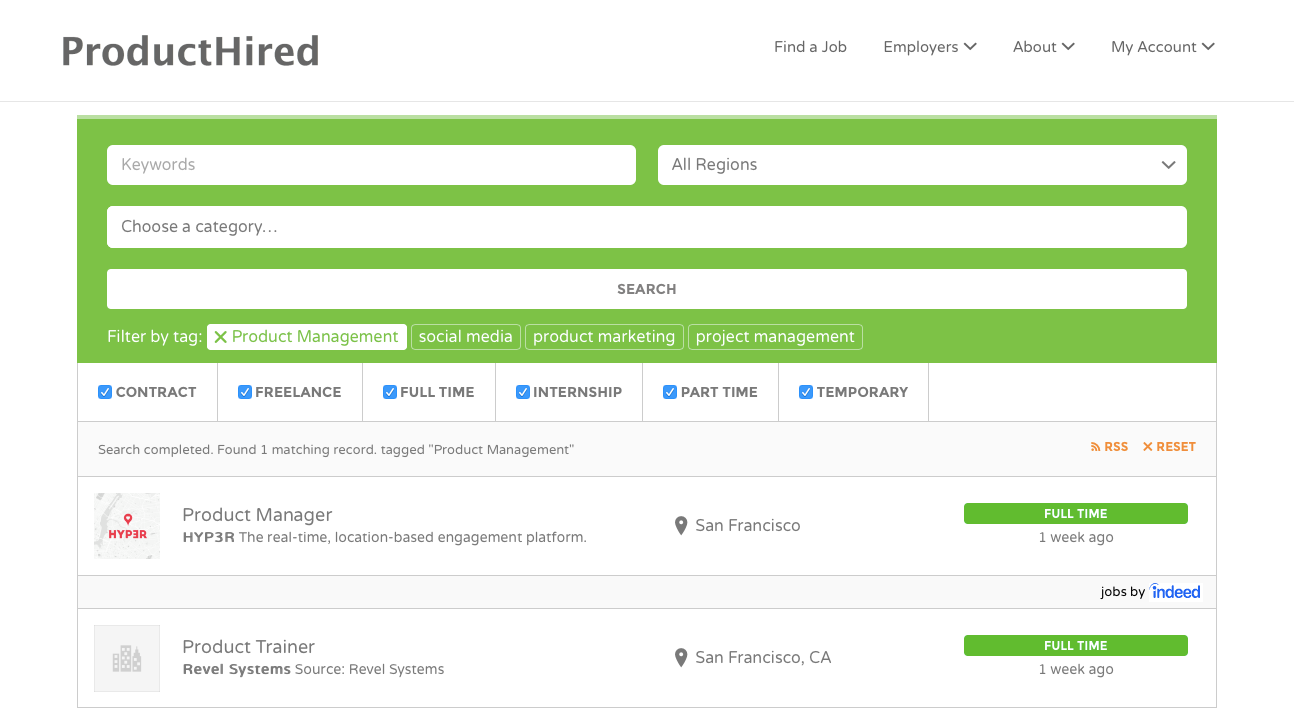The image size is (1294, 708).
Task: Click the ProductHired site logo
Action: tap(190, 50)
